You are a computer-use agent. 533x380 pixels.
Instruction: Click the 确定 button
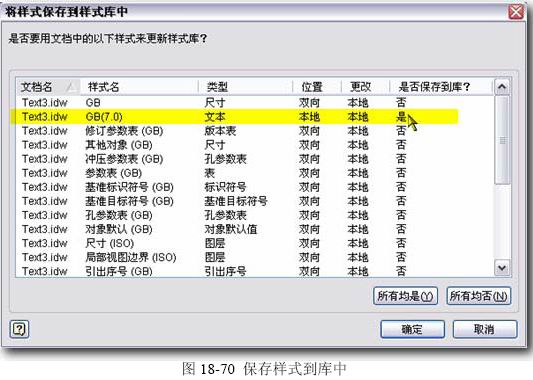click(x=412, y=329)
